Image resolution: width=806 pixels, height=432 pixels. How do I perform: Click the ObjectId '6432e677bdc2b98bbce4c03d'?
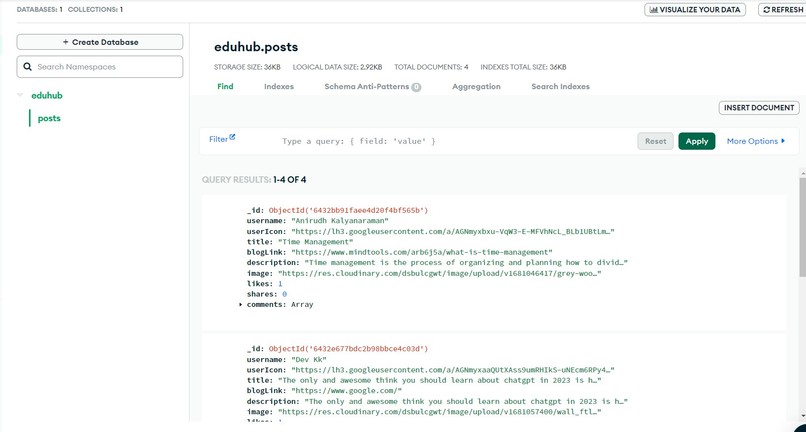tap(348, 349)
